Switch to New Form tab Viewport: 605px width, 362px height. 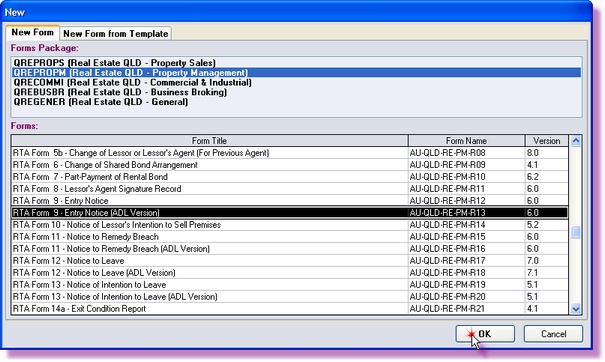coord(32,32)
